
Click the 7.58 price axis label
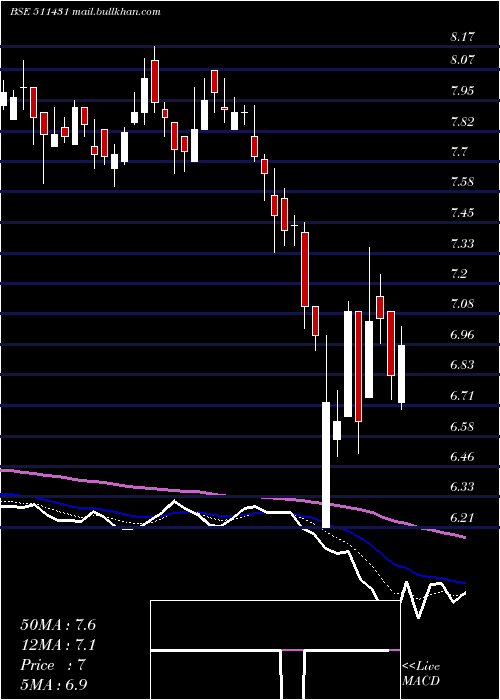tap(462, 182)
